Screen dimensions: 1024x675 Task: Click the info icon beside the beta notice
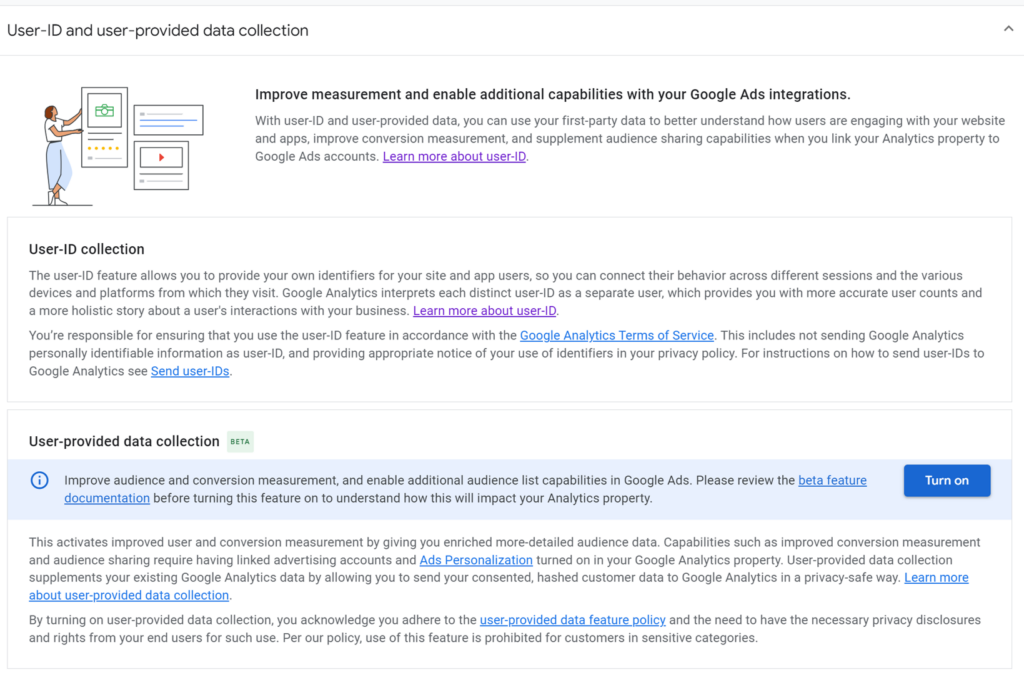pos(39,480)
